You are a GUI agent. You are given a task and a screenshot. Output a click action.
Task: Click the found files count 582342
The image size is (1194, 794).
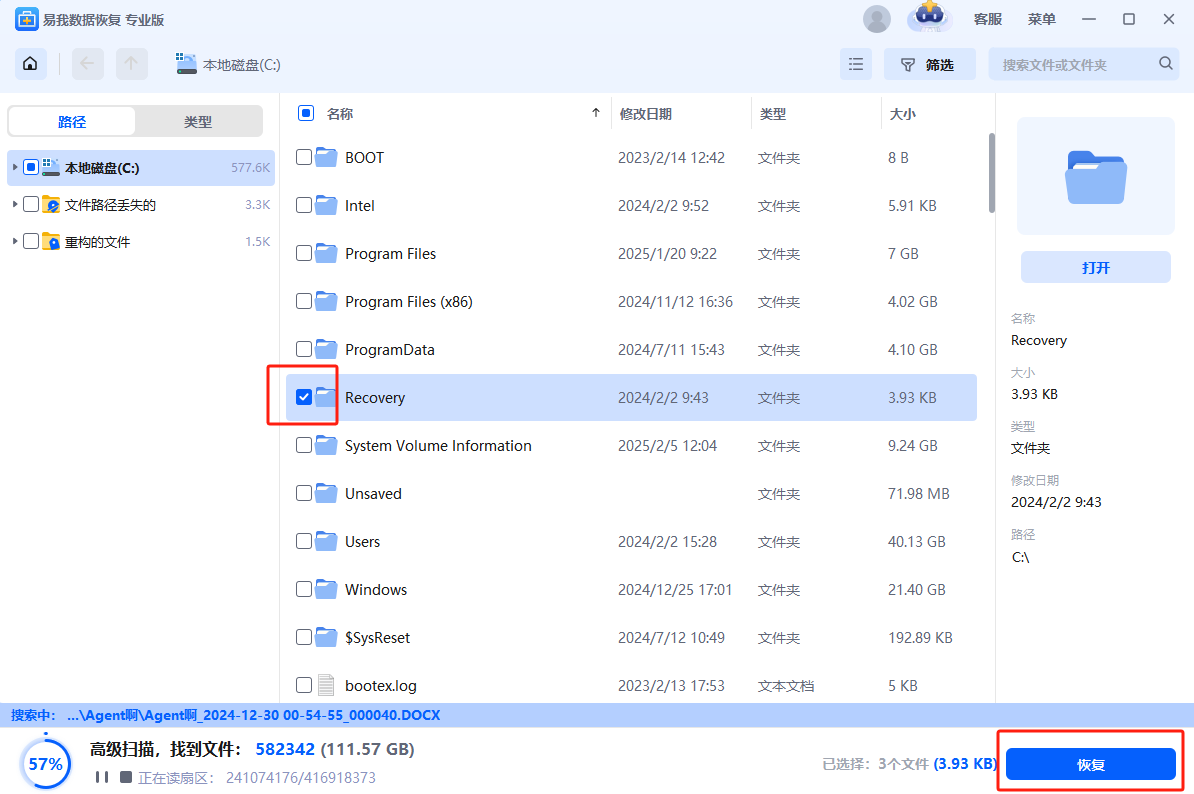(285, 749)
